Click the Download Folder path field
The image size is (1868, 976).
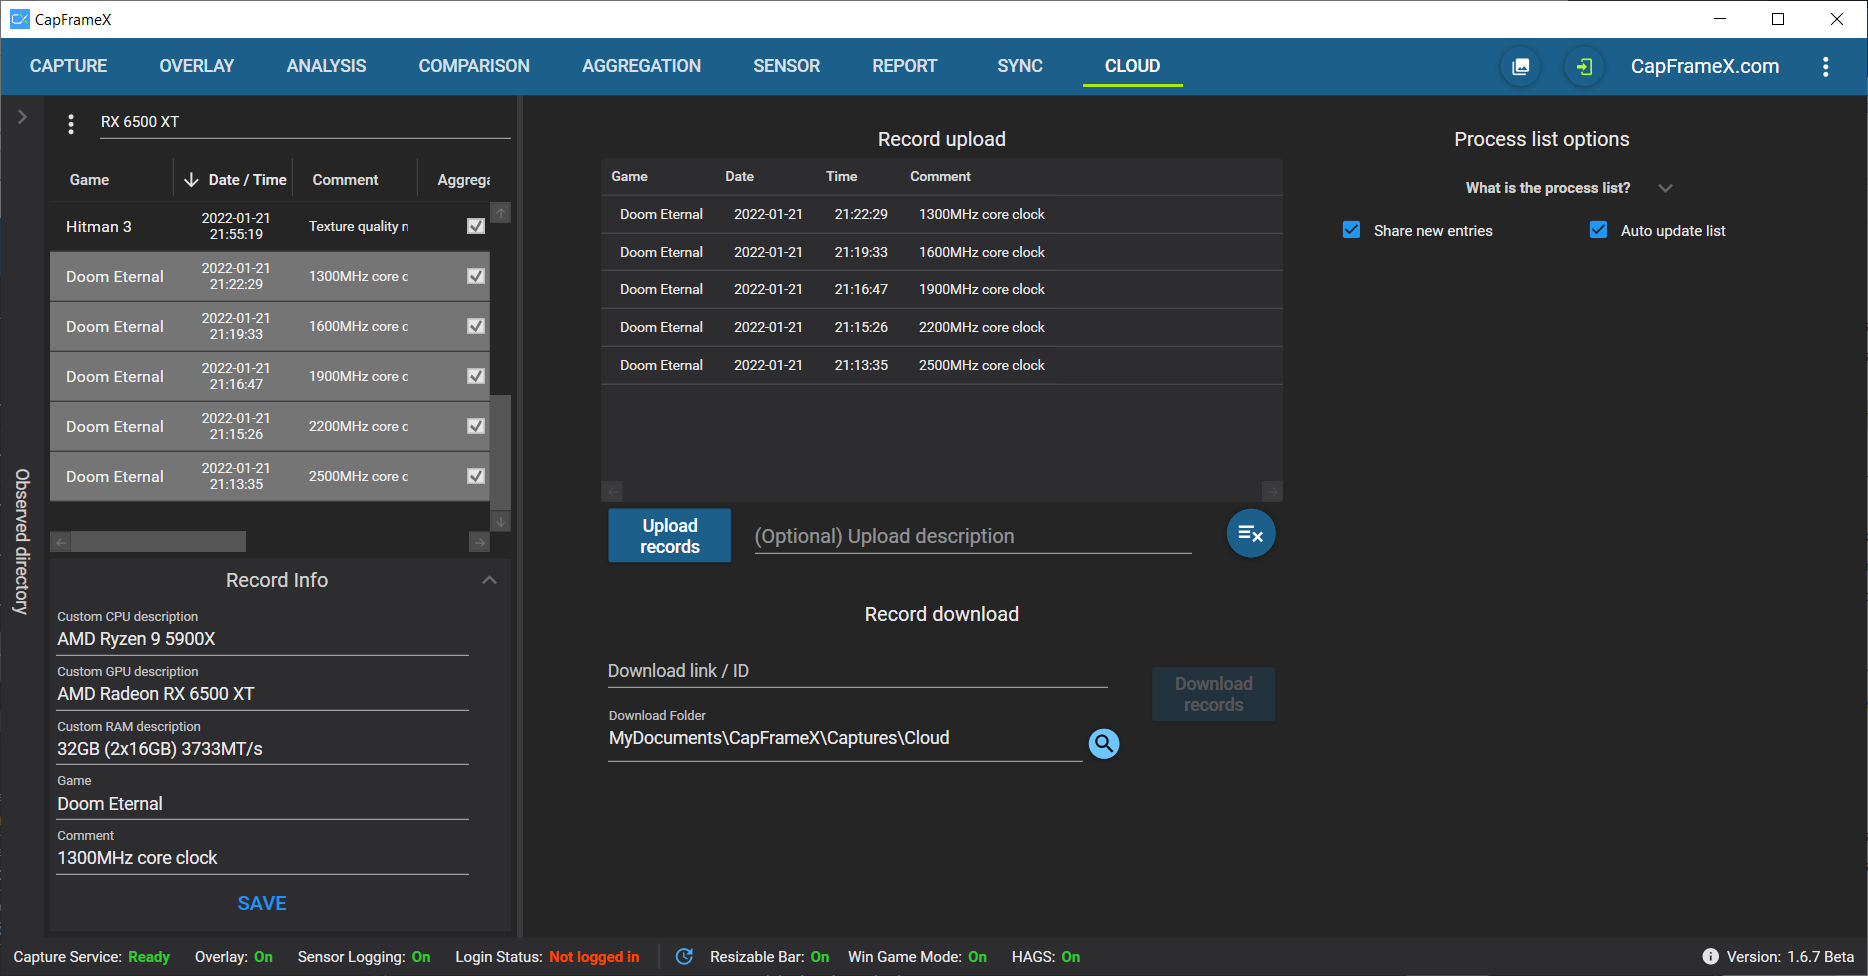(x=845, y=738)
